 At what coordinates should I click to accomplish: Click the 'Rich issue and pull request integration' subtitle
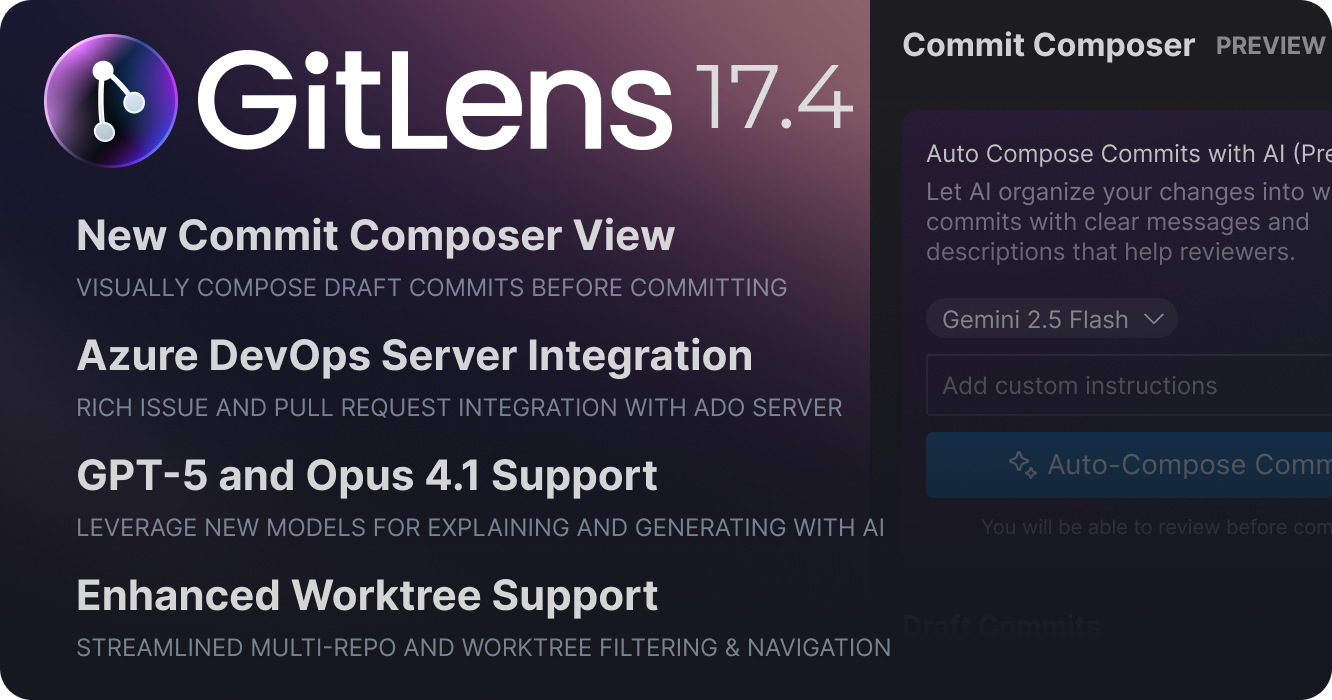(460, 408)
